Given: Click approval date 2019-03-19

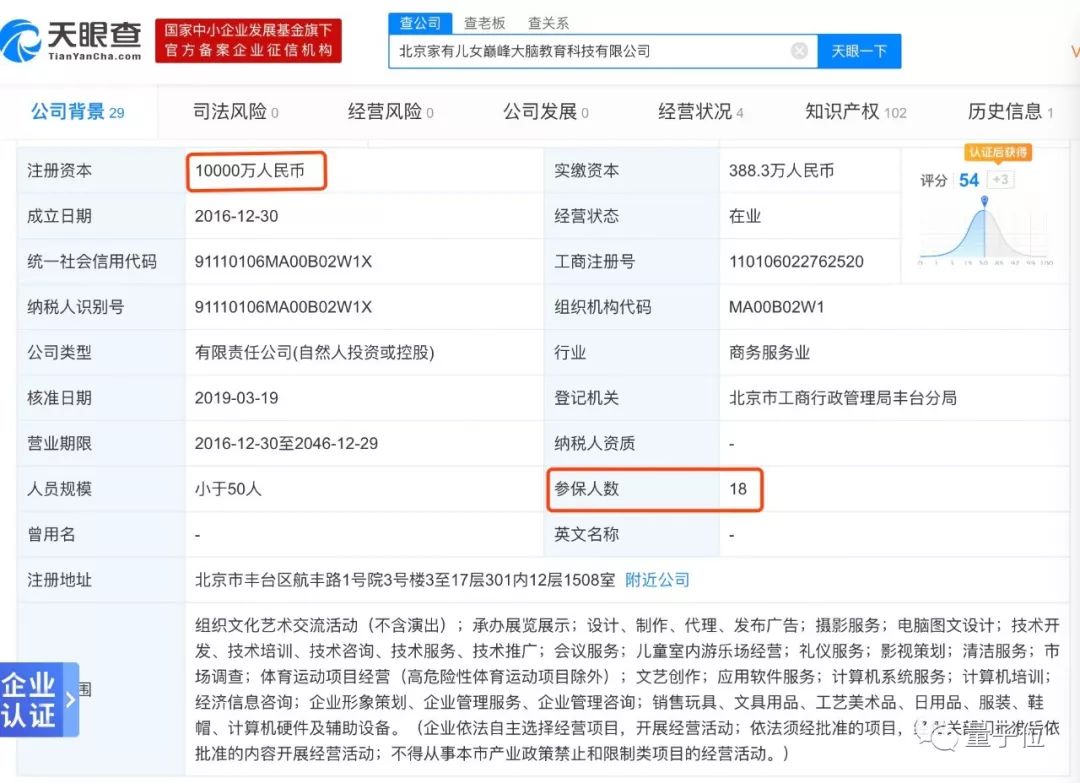Looking at the screenshot, I should (236, 398).
